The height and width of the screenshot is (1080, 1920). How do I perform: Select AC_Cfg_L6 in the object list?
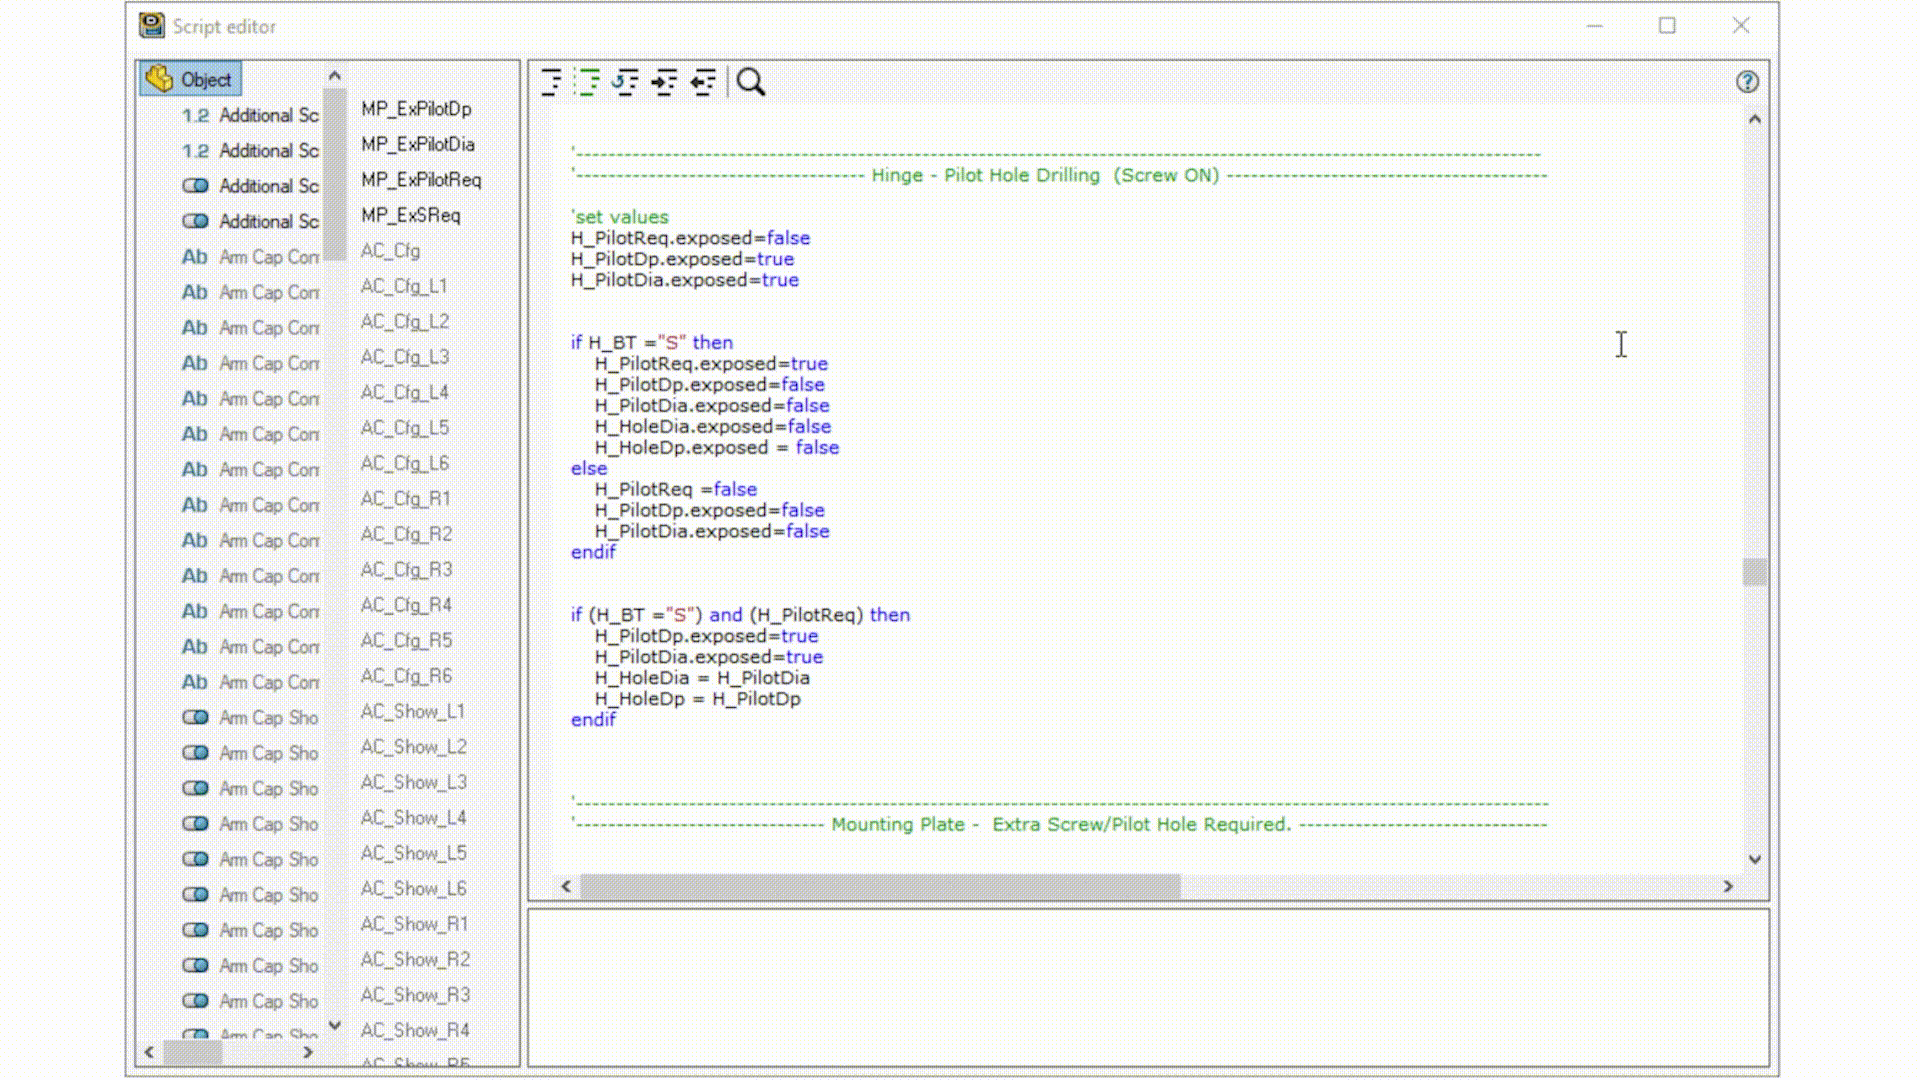(x=405, y=464)
